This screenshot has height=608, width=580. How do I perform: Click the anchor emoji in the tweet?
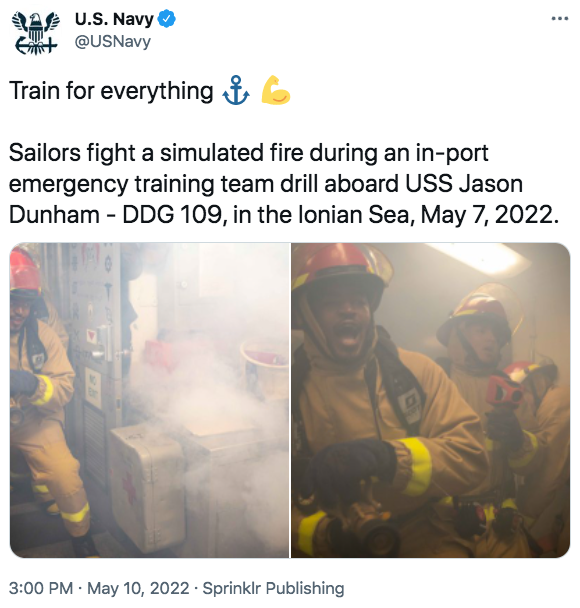pos(236,90)
